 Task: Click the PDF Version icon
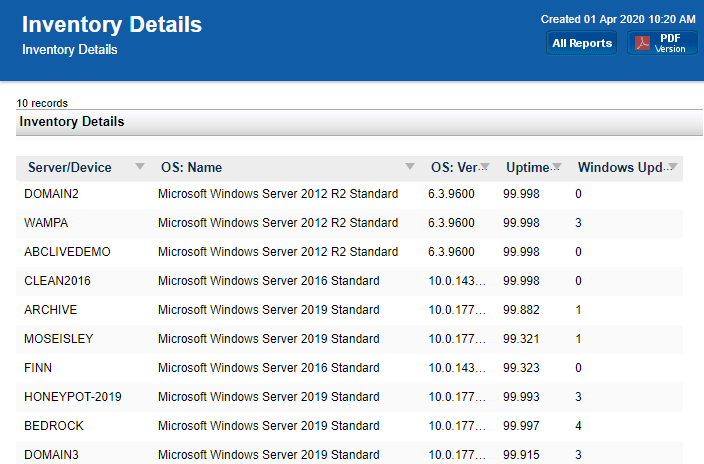(642, 43)
